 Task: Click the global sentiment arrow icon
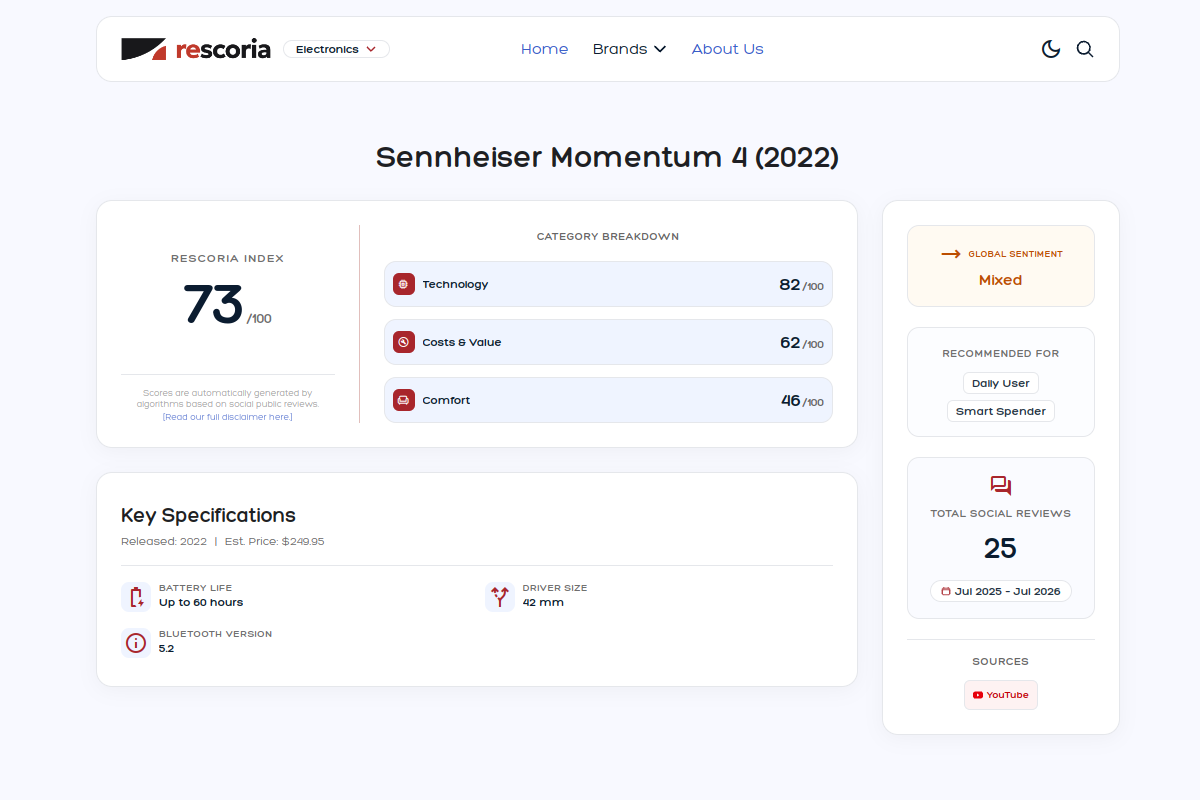[950, 254]
